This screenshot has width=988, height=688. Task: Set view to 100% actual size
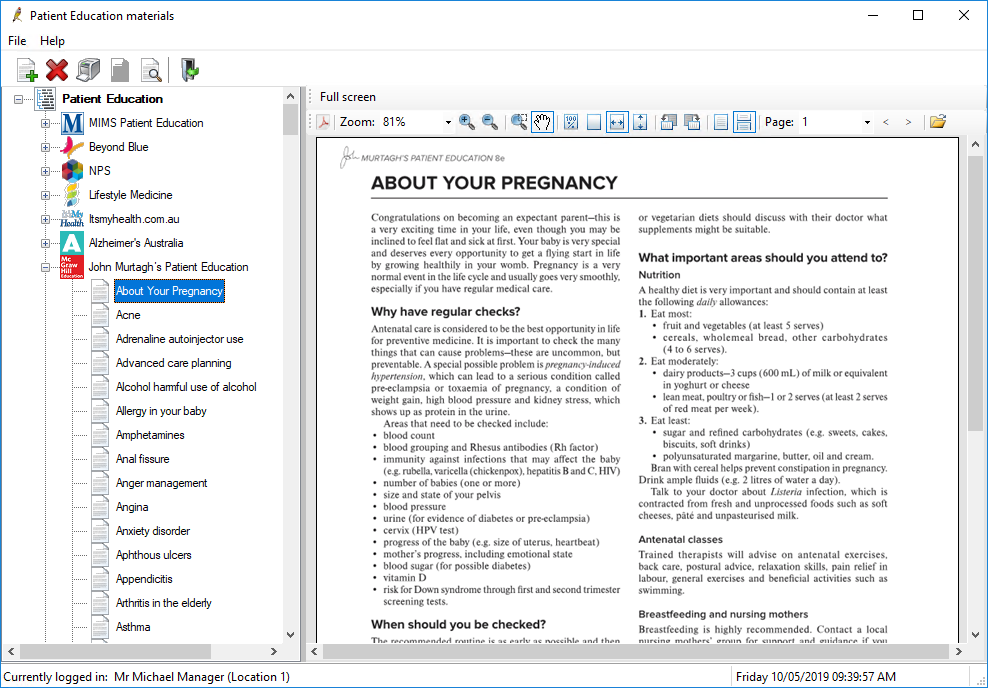(x=571, y=122)
